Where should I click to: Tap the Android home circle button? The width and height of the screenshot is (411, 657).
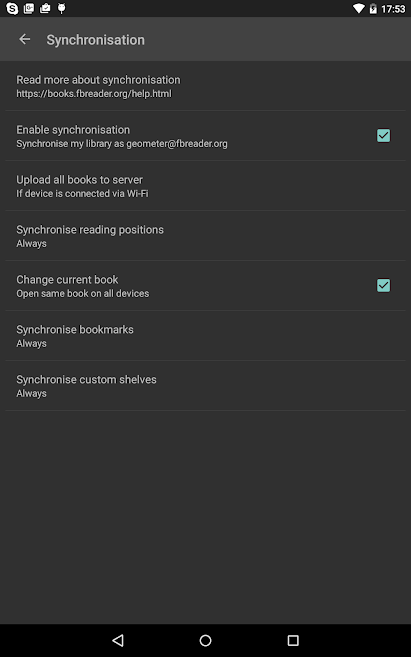click(205, 640)
